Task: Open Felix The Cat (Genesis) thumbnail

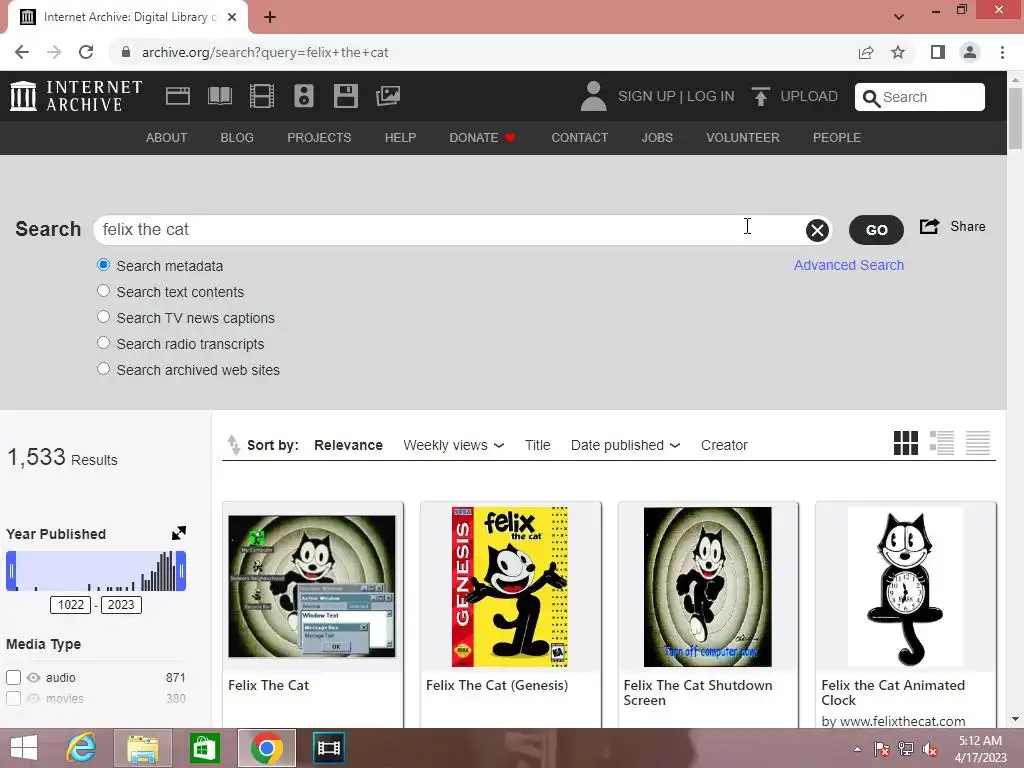Action: pyautogui.click(x=510, y=586)
